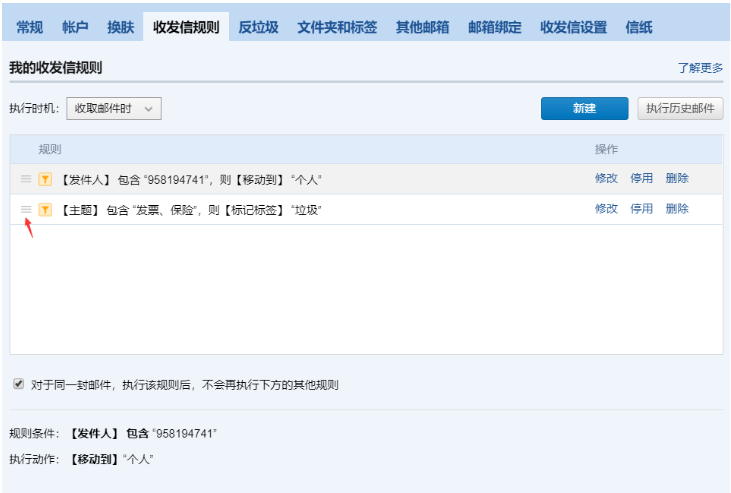
Task: Open the 了解更多 link
Action: click(700, 68)
